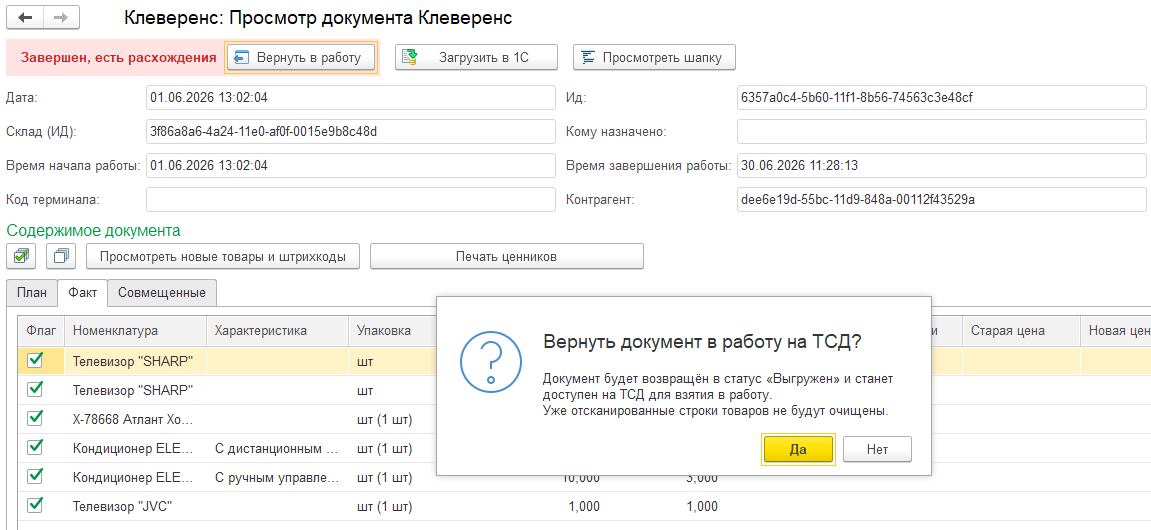Select 'С дистанционным …' characteristic cell
The image size is (1151, 530).
pos(277,449)
